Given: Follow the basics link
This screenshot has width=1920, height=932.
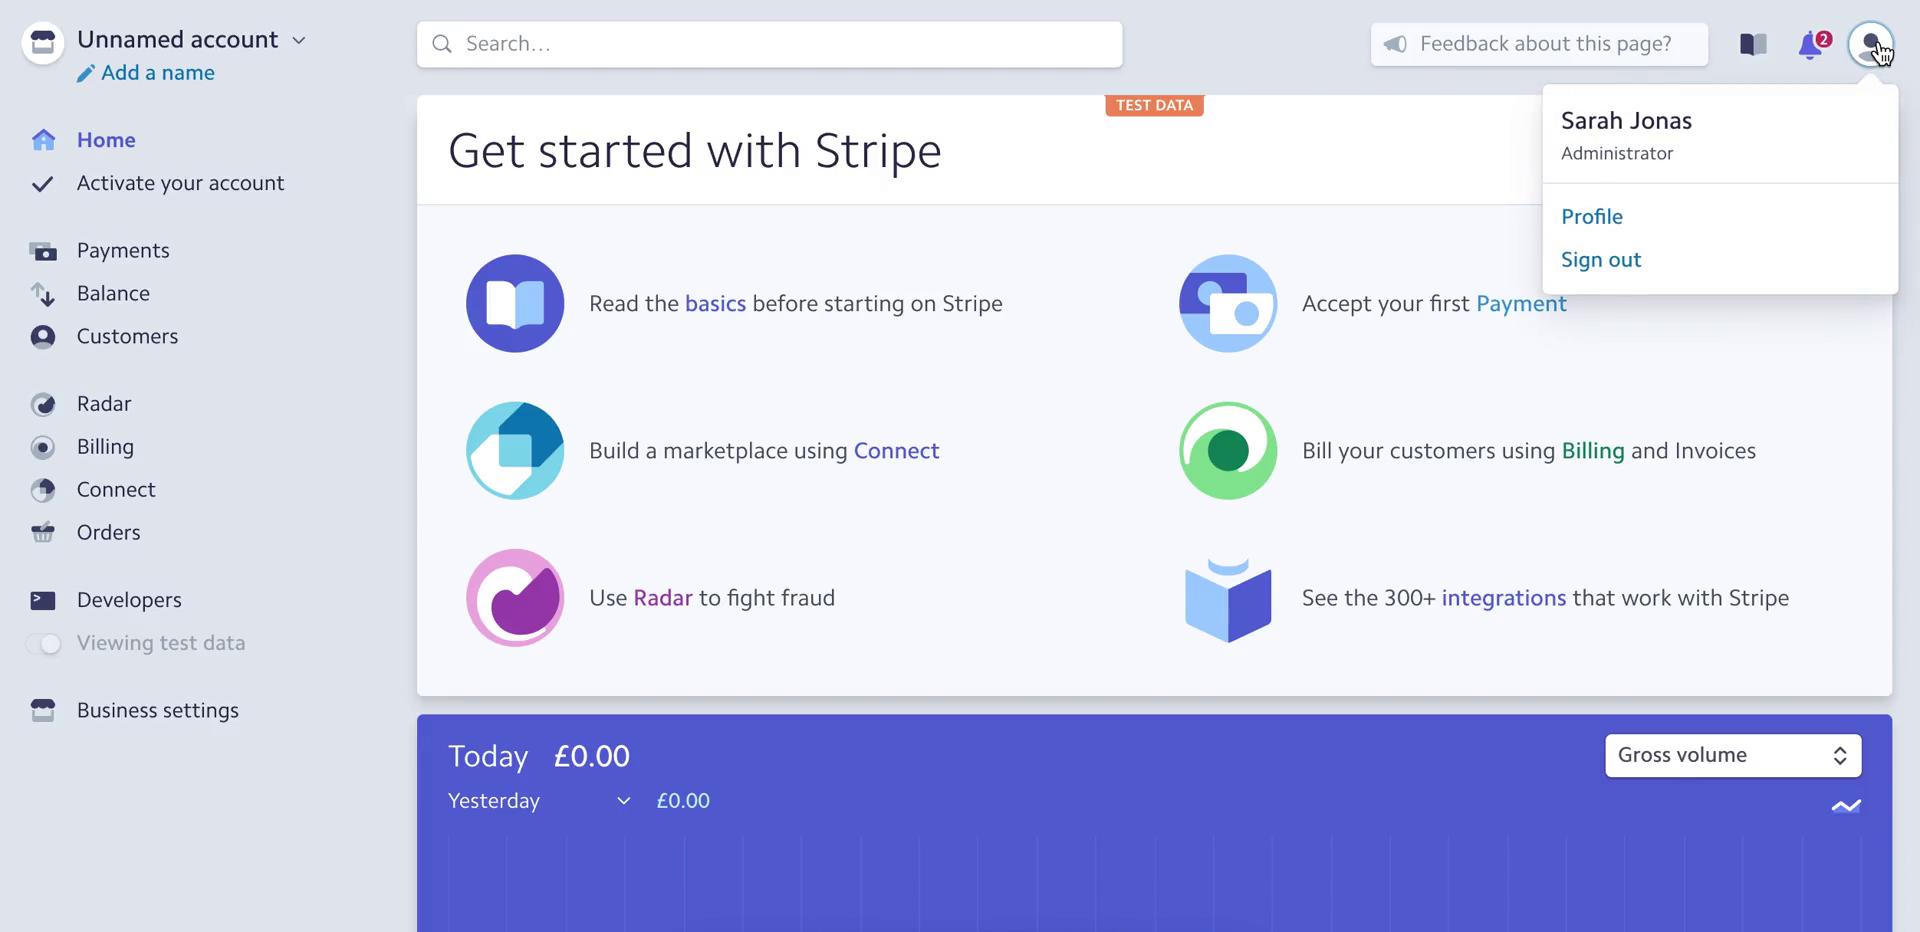Looking at the screenshot, I should click(x=715, y=304).
